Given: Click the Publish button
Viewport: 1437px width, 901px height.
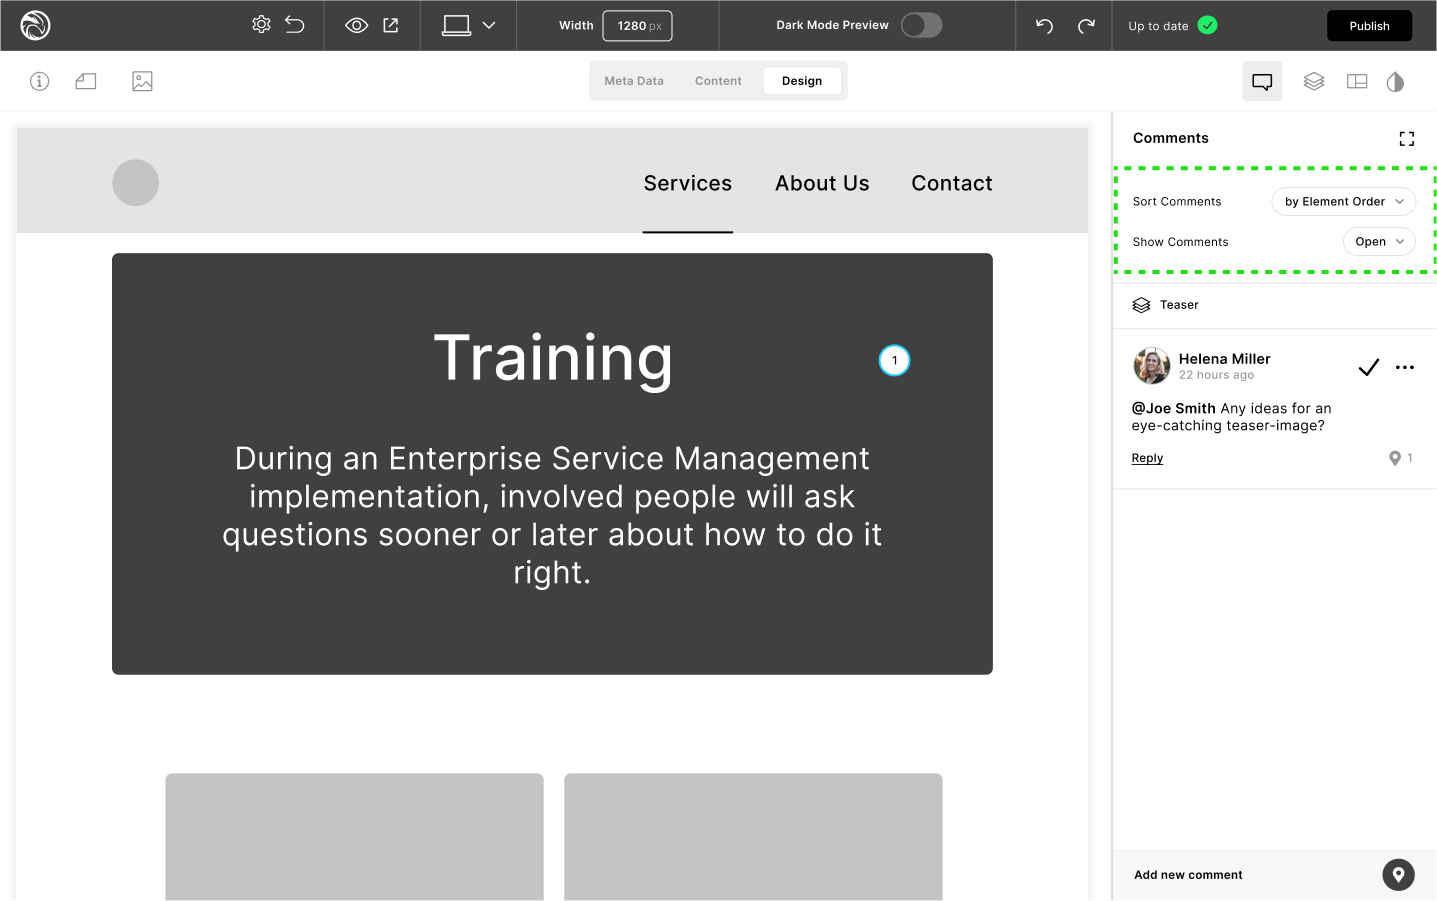Looking at the screenshot, I should [x=1369, y=26].
